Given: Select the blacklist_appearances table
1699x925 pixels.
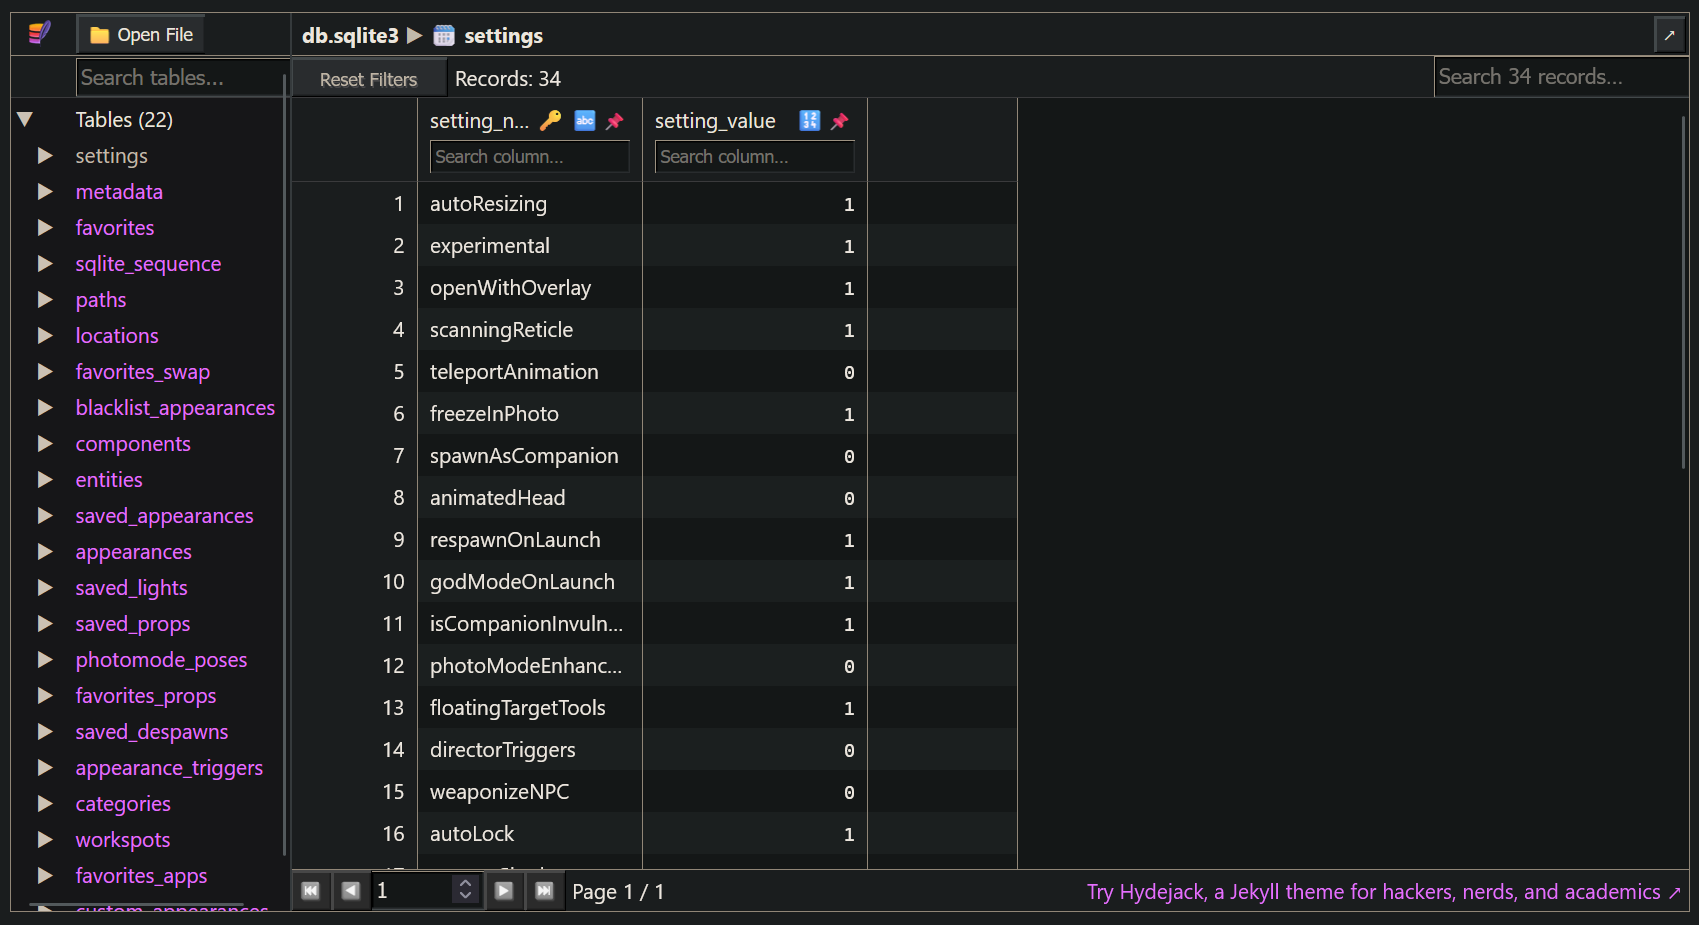Looking at the screenshot, I should (x=175, y=408).
